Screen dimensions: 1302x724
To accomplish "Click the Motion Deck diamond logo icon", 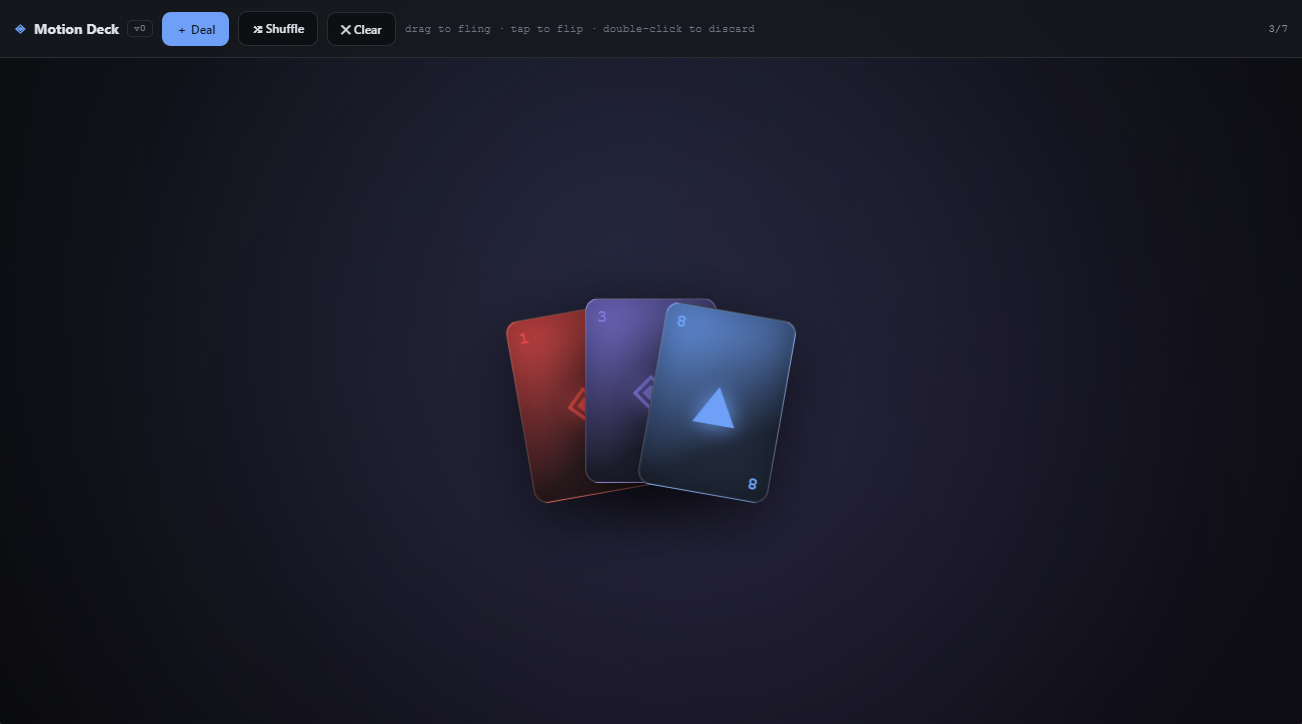I will pos(20,29).
